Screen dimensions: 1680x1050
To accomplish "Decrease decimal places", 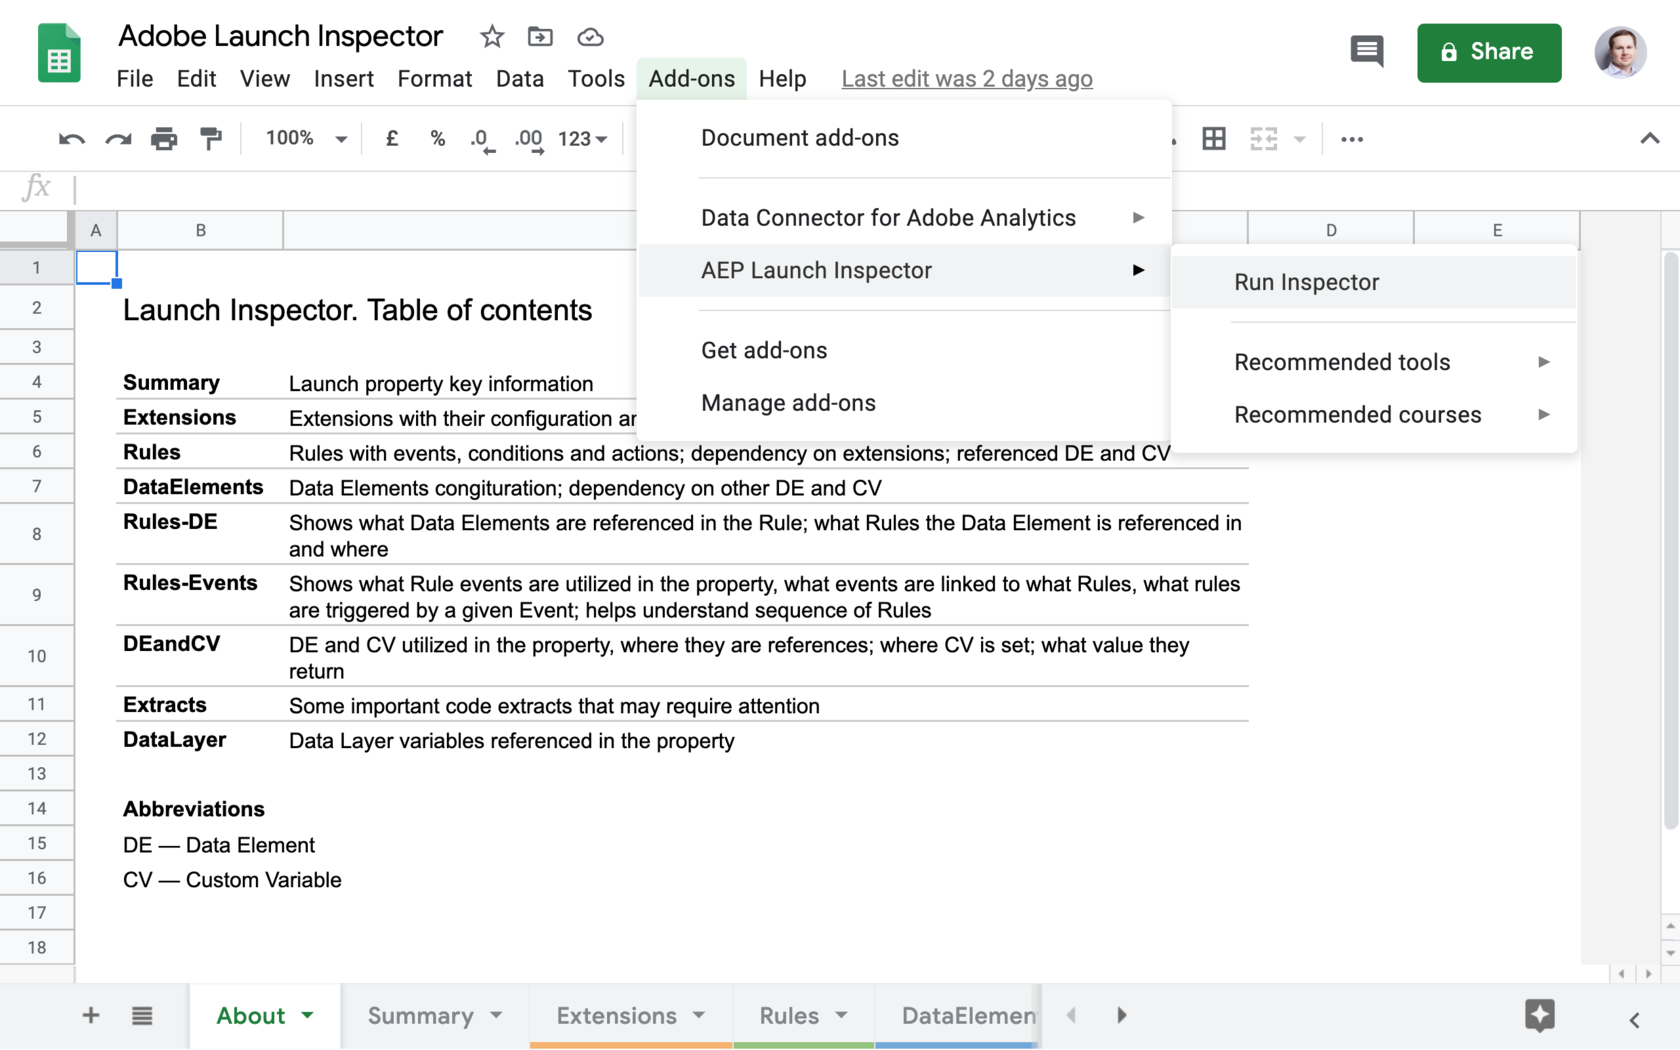I will (x=481, y=139).
